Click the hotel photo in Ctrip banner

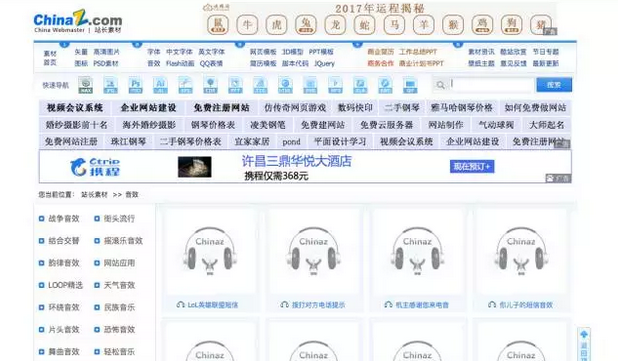coord(194,167)
